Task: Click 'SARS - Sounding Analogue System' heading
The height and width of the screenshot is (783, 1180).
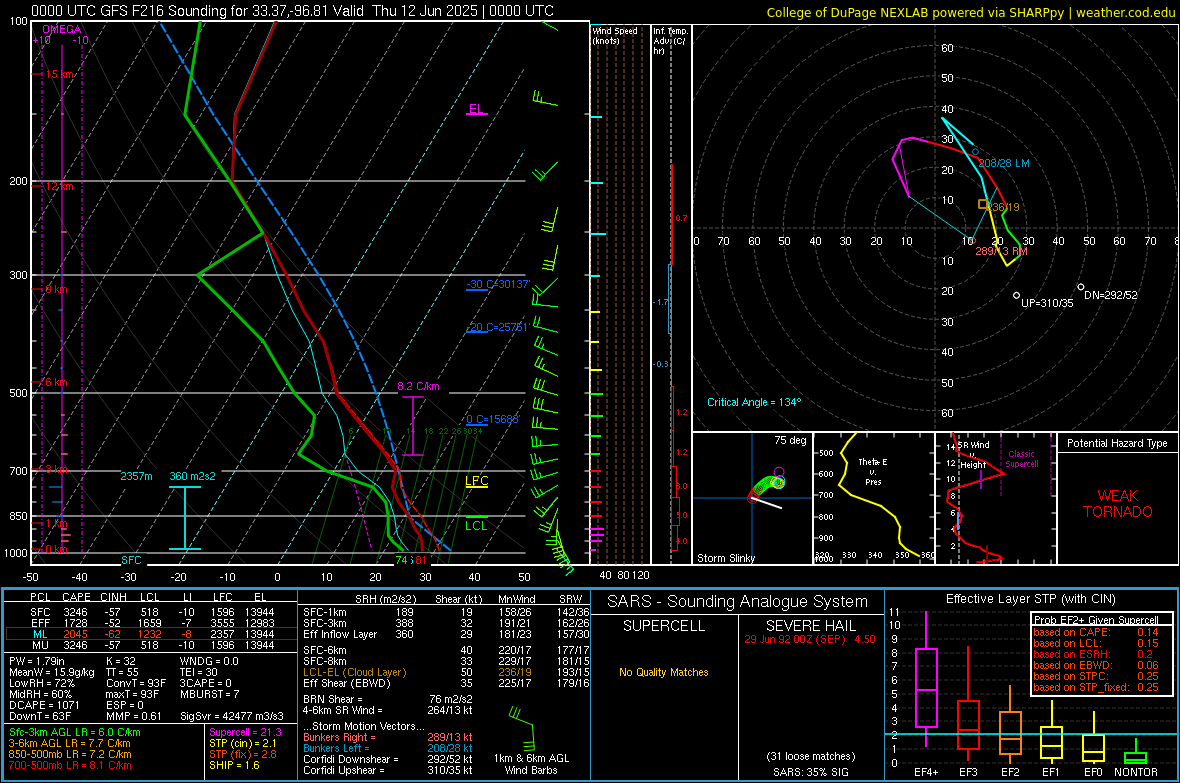Action: pyautogui.click(x=738, y=602)
